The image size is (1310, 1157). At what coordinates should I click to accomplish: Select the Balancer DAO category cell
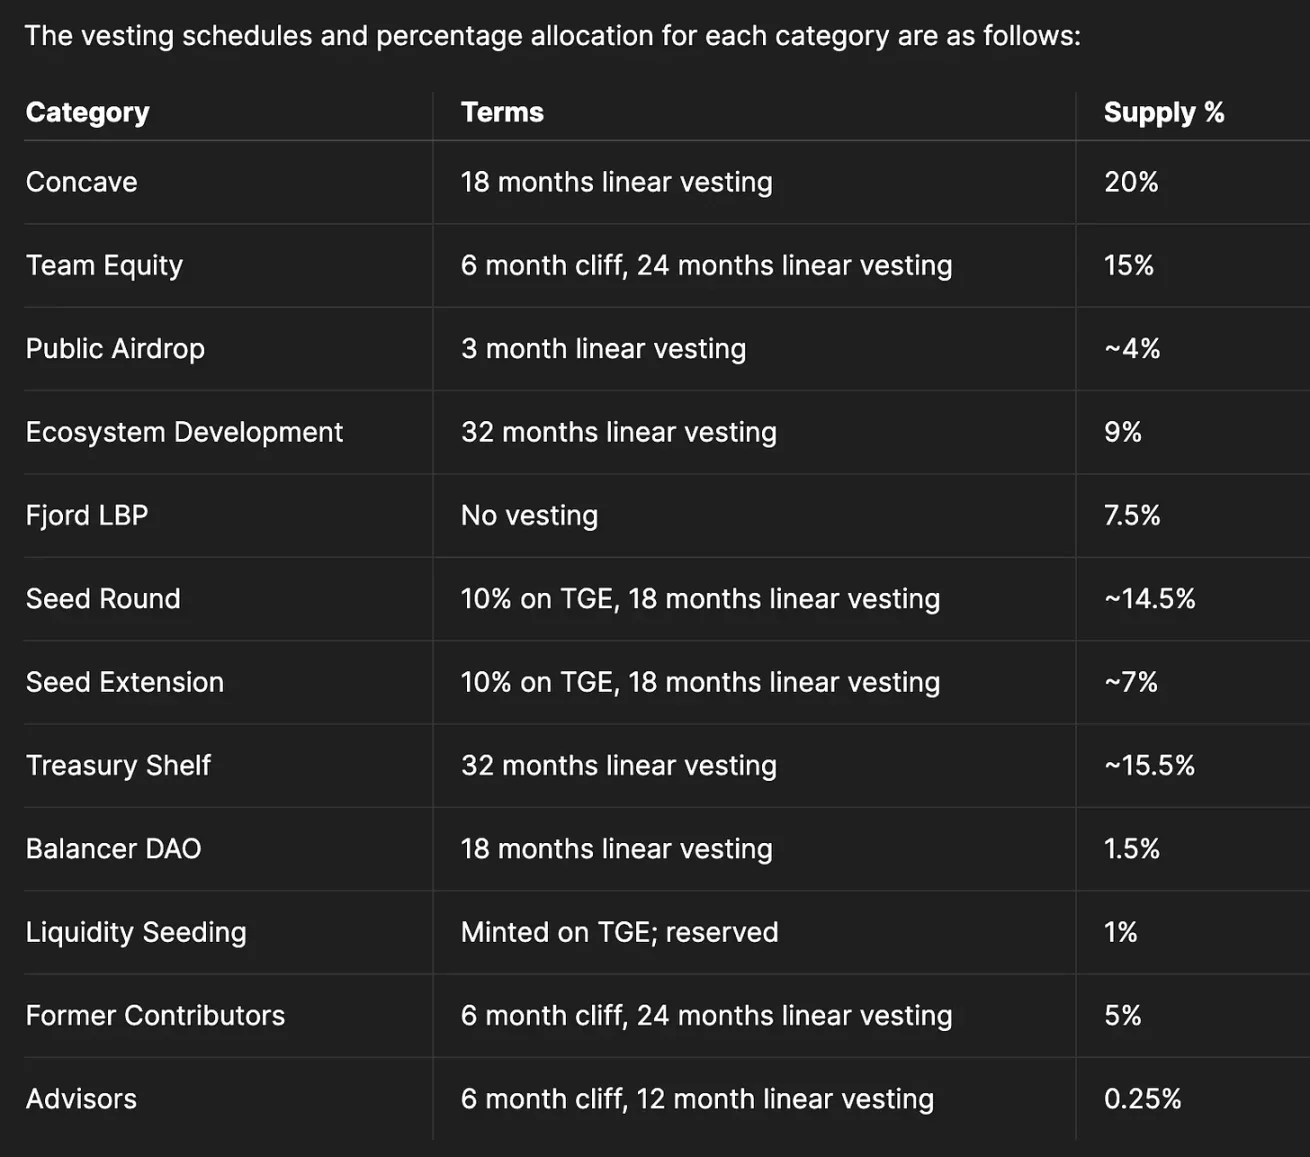pyautogui.click(x=113, y=848)
